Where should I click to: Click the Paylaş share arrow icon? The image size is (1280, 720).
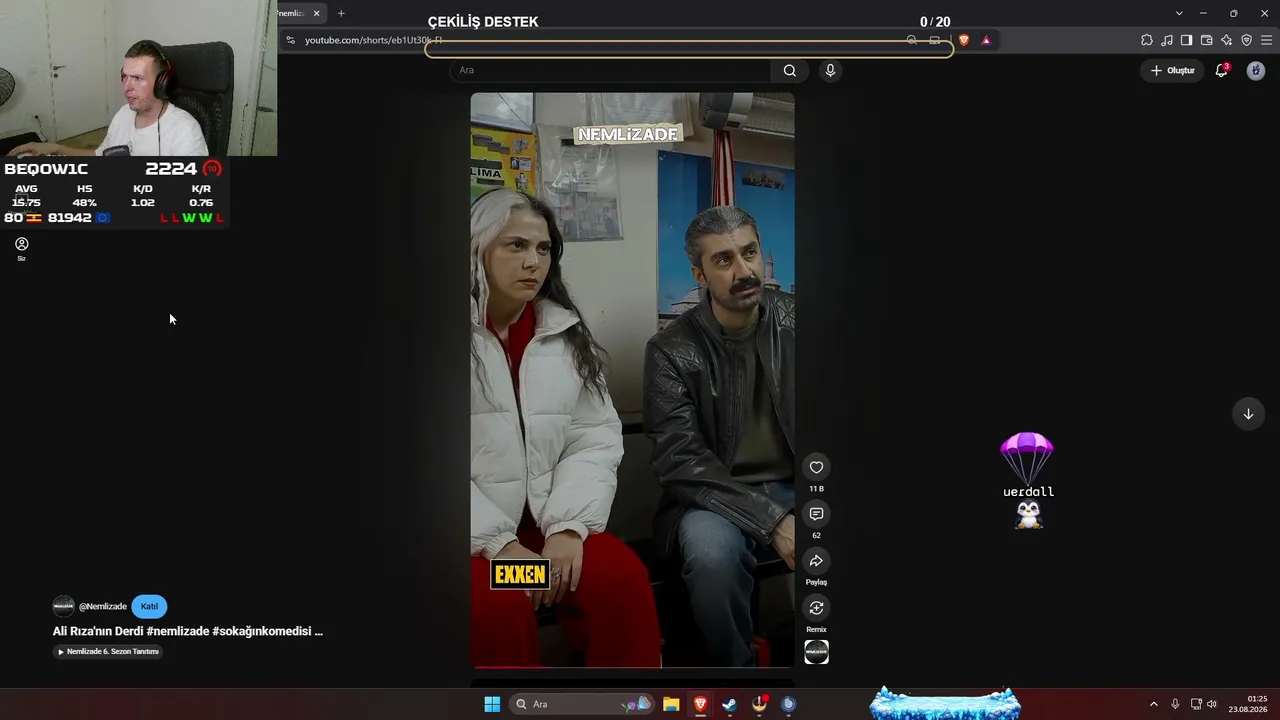[816, 561]
